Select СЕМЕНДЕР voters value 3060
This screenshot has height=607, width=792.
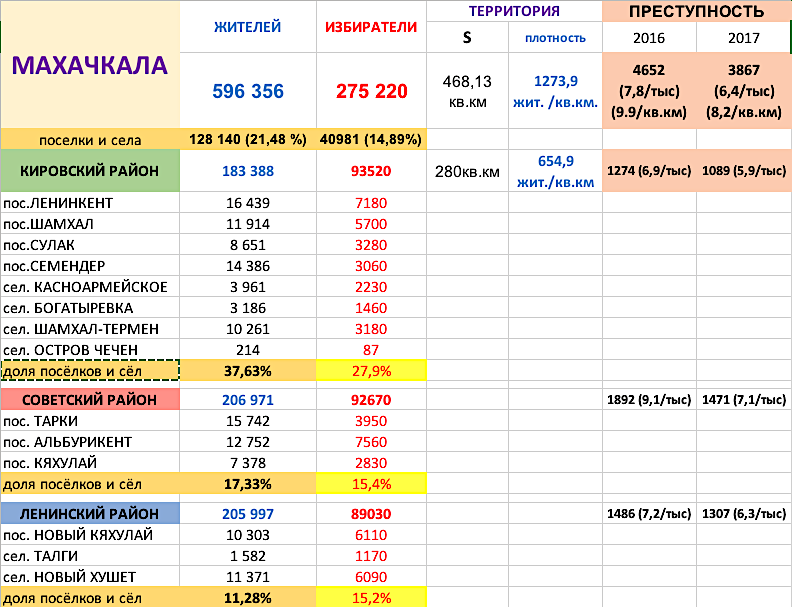pos(371,266)
